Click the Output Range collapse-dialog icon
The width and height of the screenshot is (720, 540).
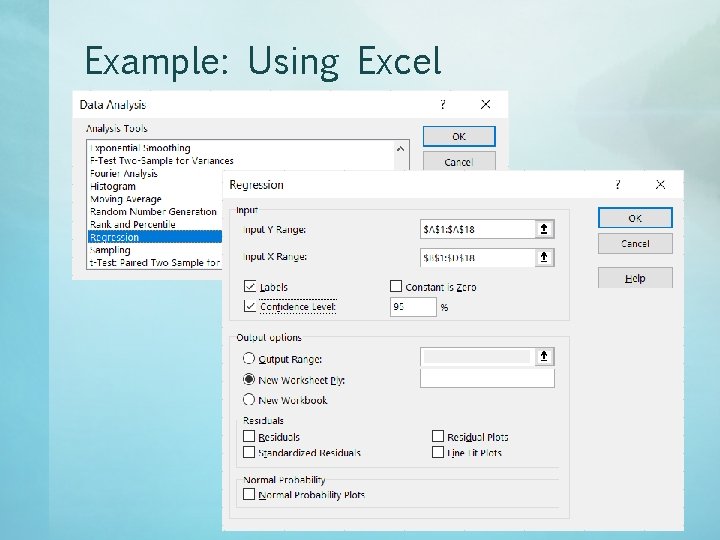[545, 356]
